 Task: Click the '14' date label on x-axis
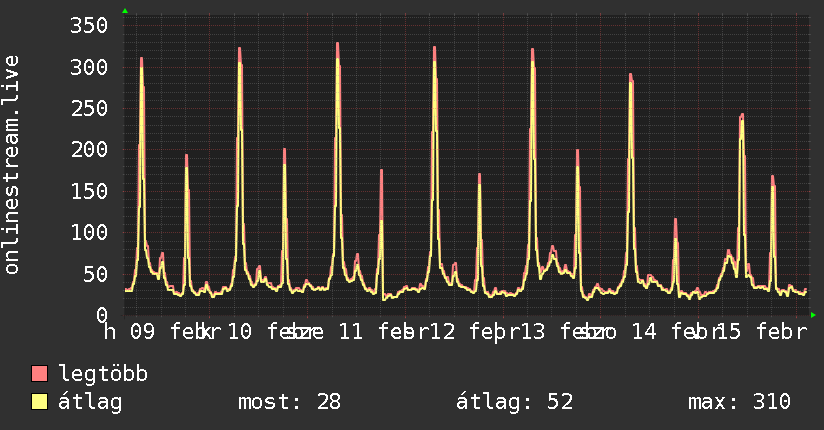pos(644,332)
